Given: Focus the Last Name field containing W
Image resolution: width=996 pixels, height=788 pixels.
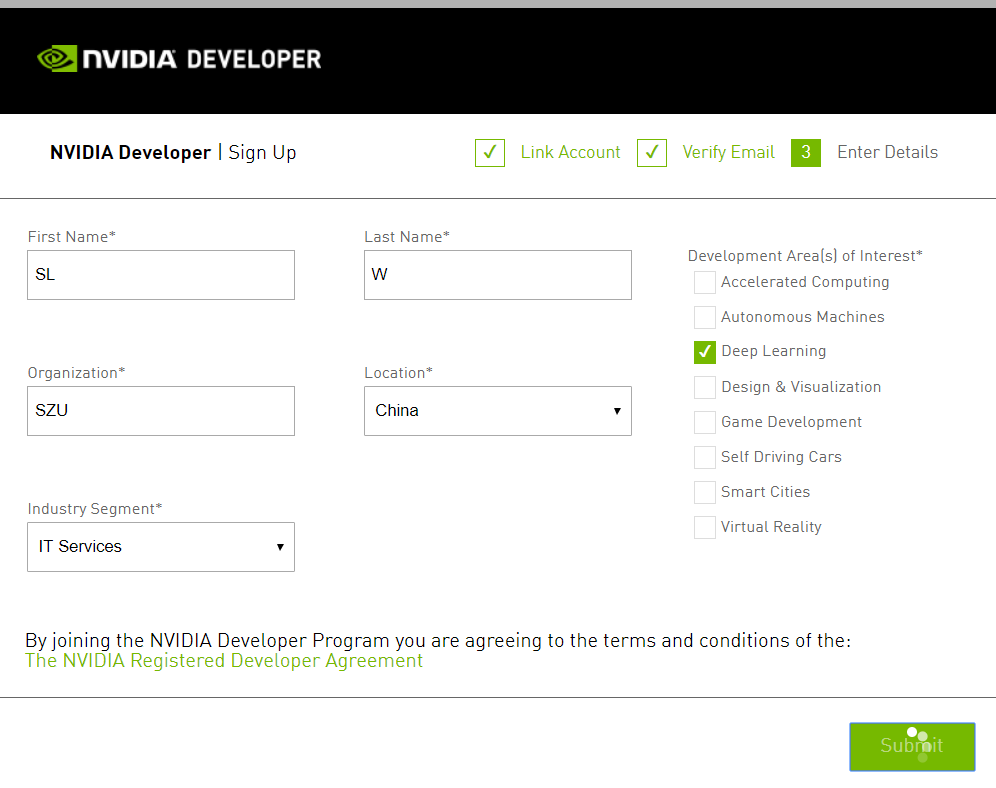Looking at the screenshot, I should click(497, 275).
